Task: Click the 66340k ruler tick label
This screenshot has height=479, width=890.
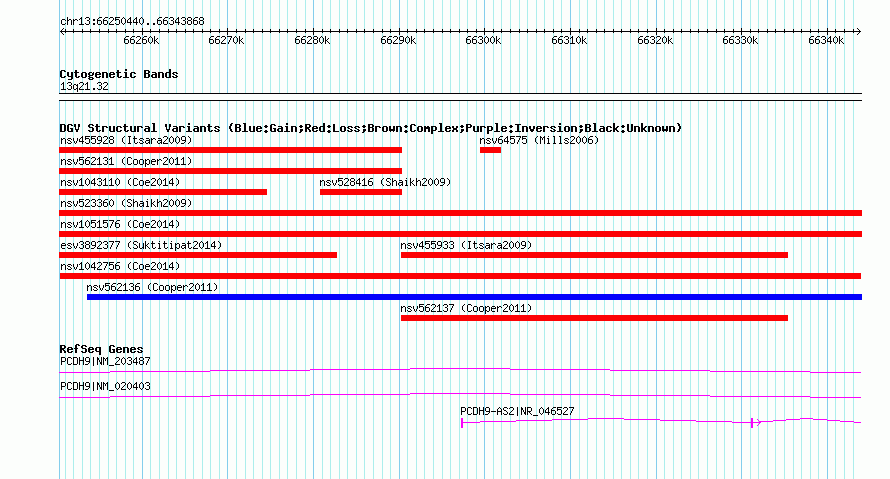Action: tap(826, 41)
